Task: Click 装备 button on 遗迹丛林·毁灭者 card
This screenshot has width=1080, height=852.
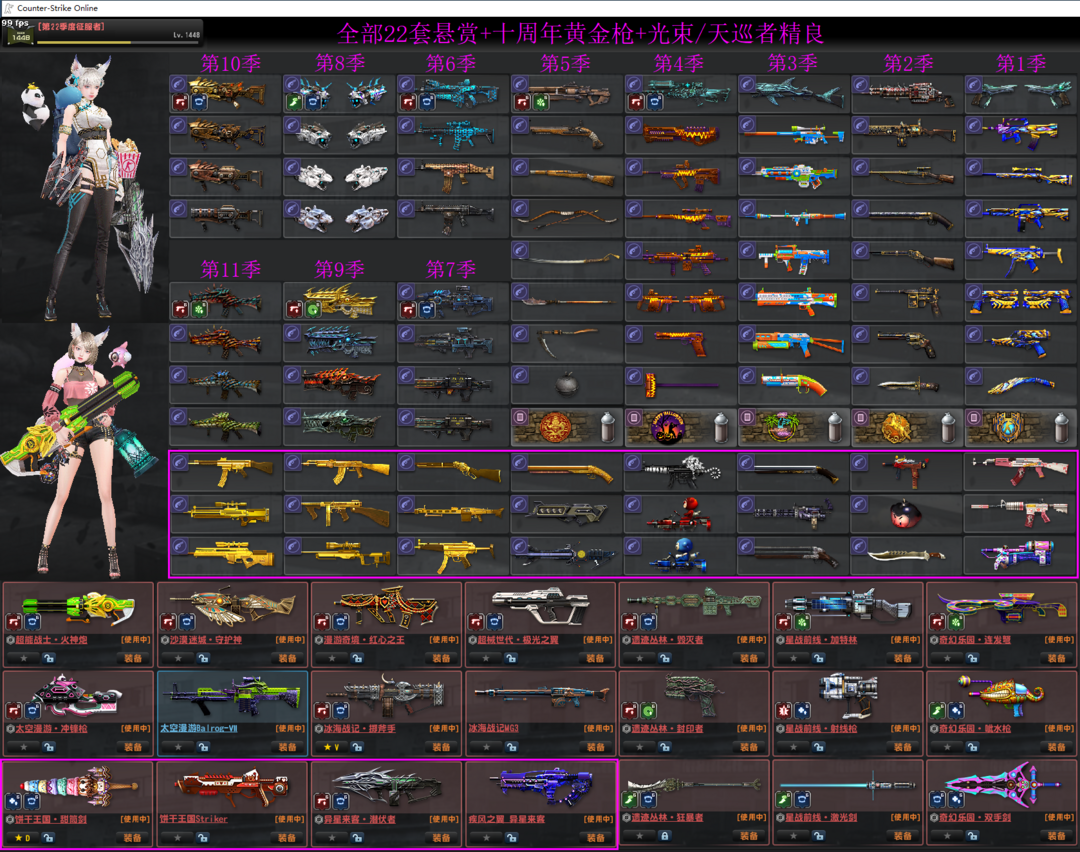Action: click(x=749, y=658)
